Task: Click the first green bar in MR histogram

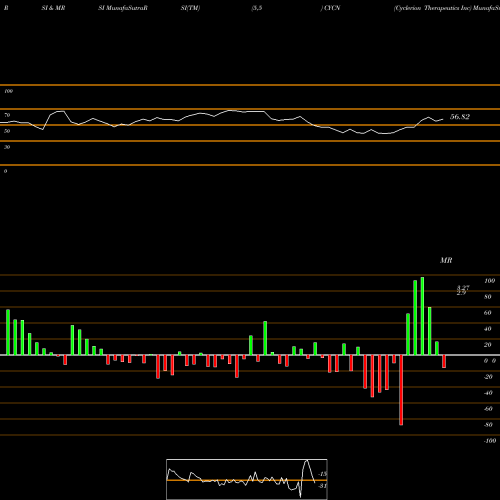Action: (x=8, y=332)
